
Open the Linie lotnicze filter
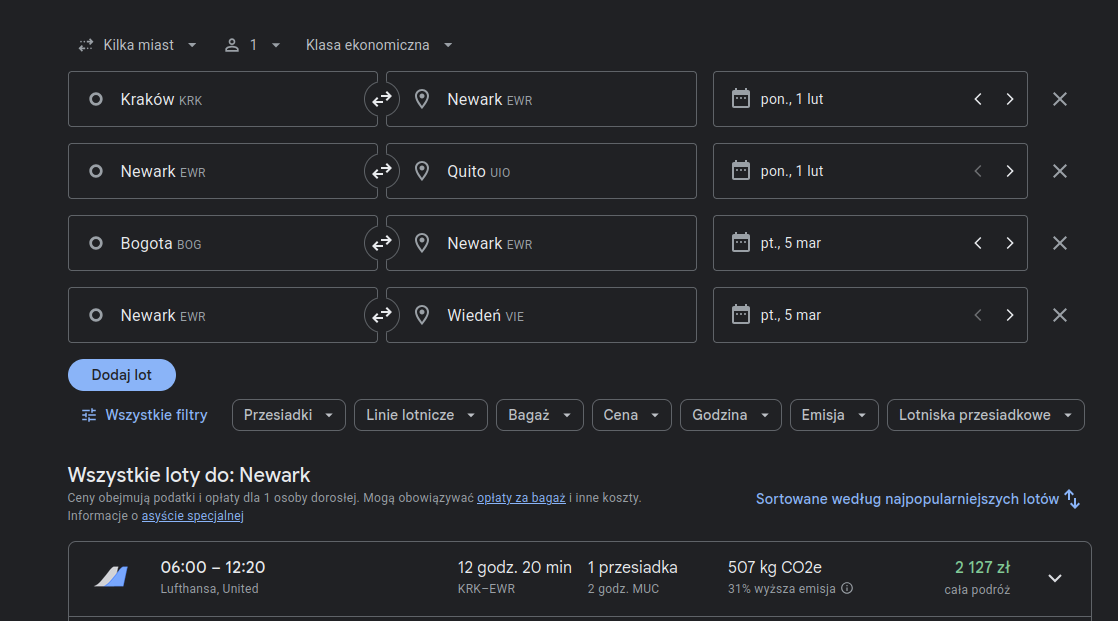click(421, 415)
